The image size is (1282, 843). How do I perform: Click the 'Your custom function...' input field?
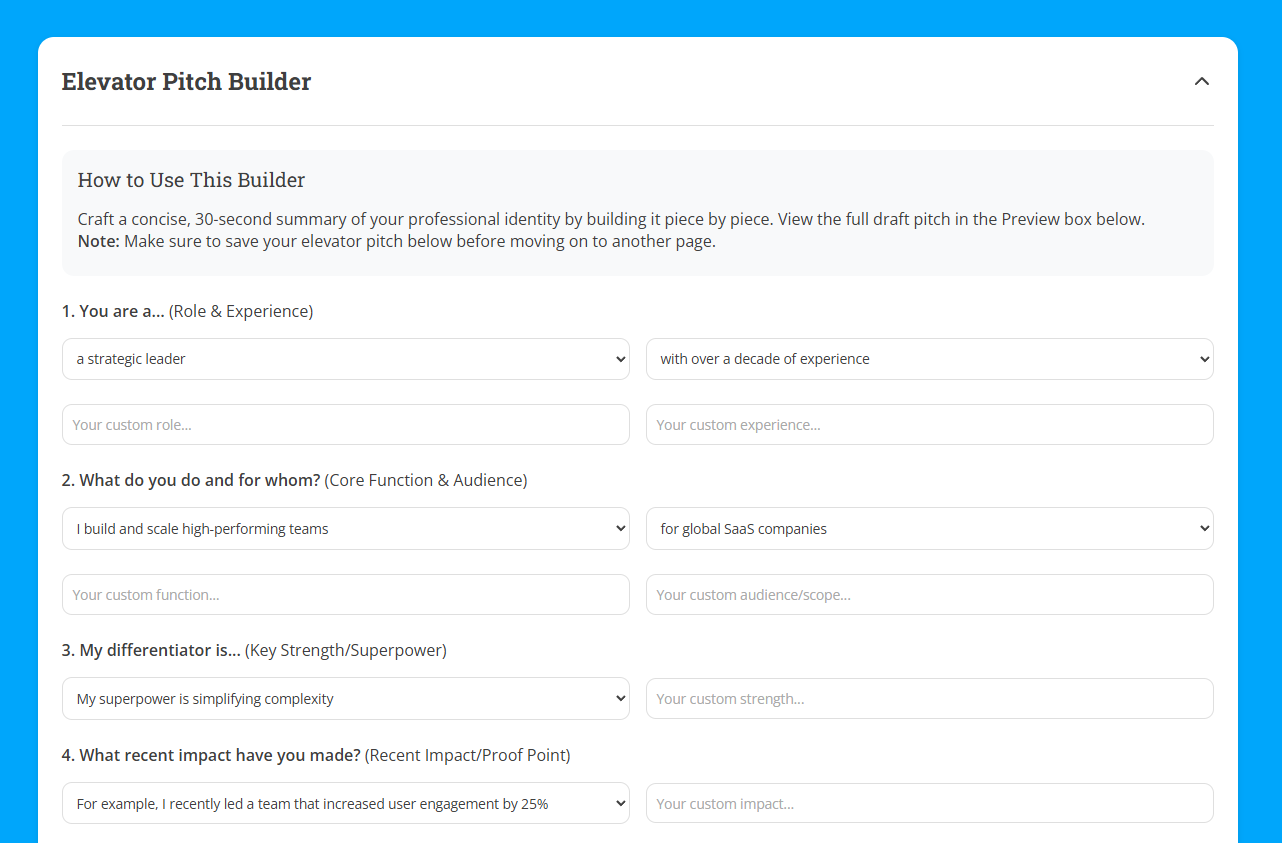[345, 594]
